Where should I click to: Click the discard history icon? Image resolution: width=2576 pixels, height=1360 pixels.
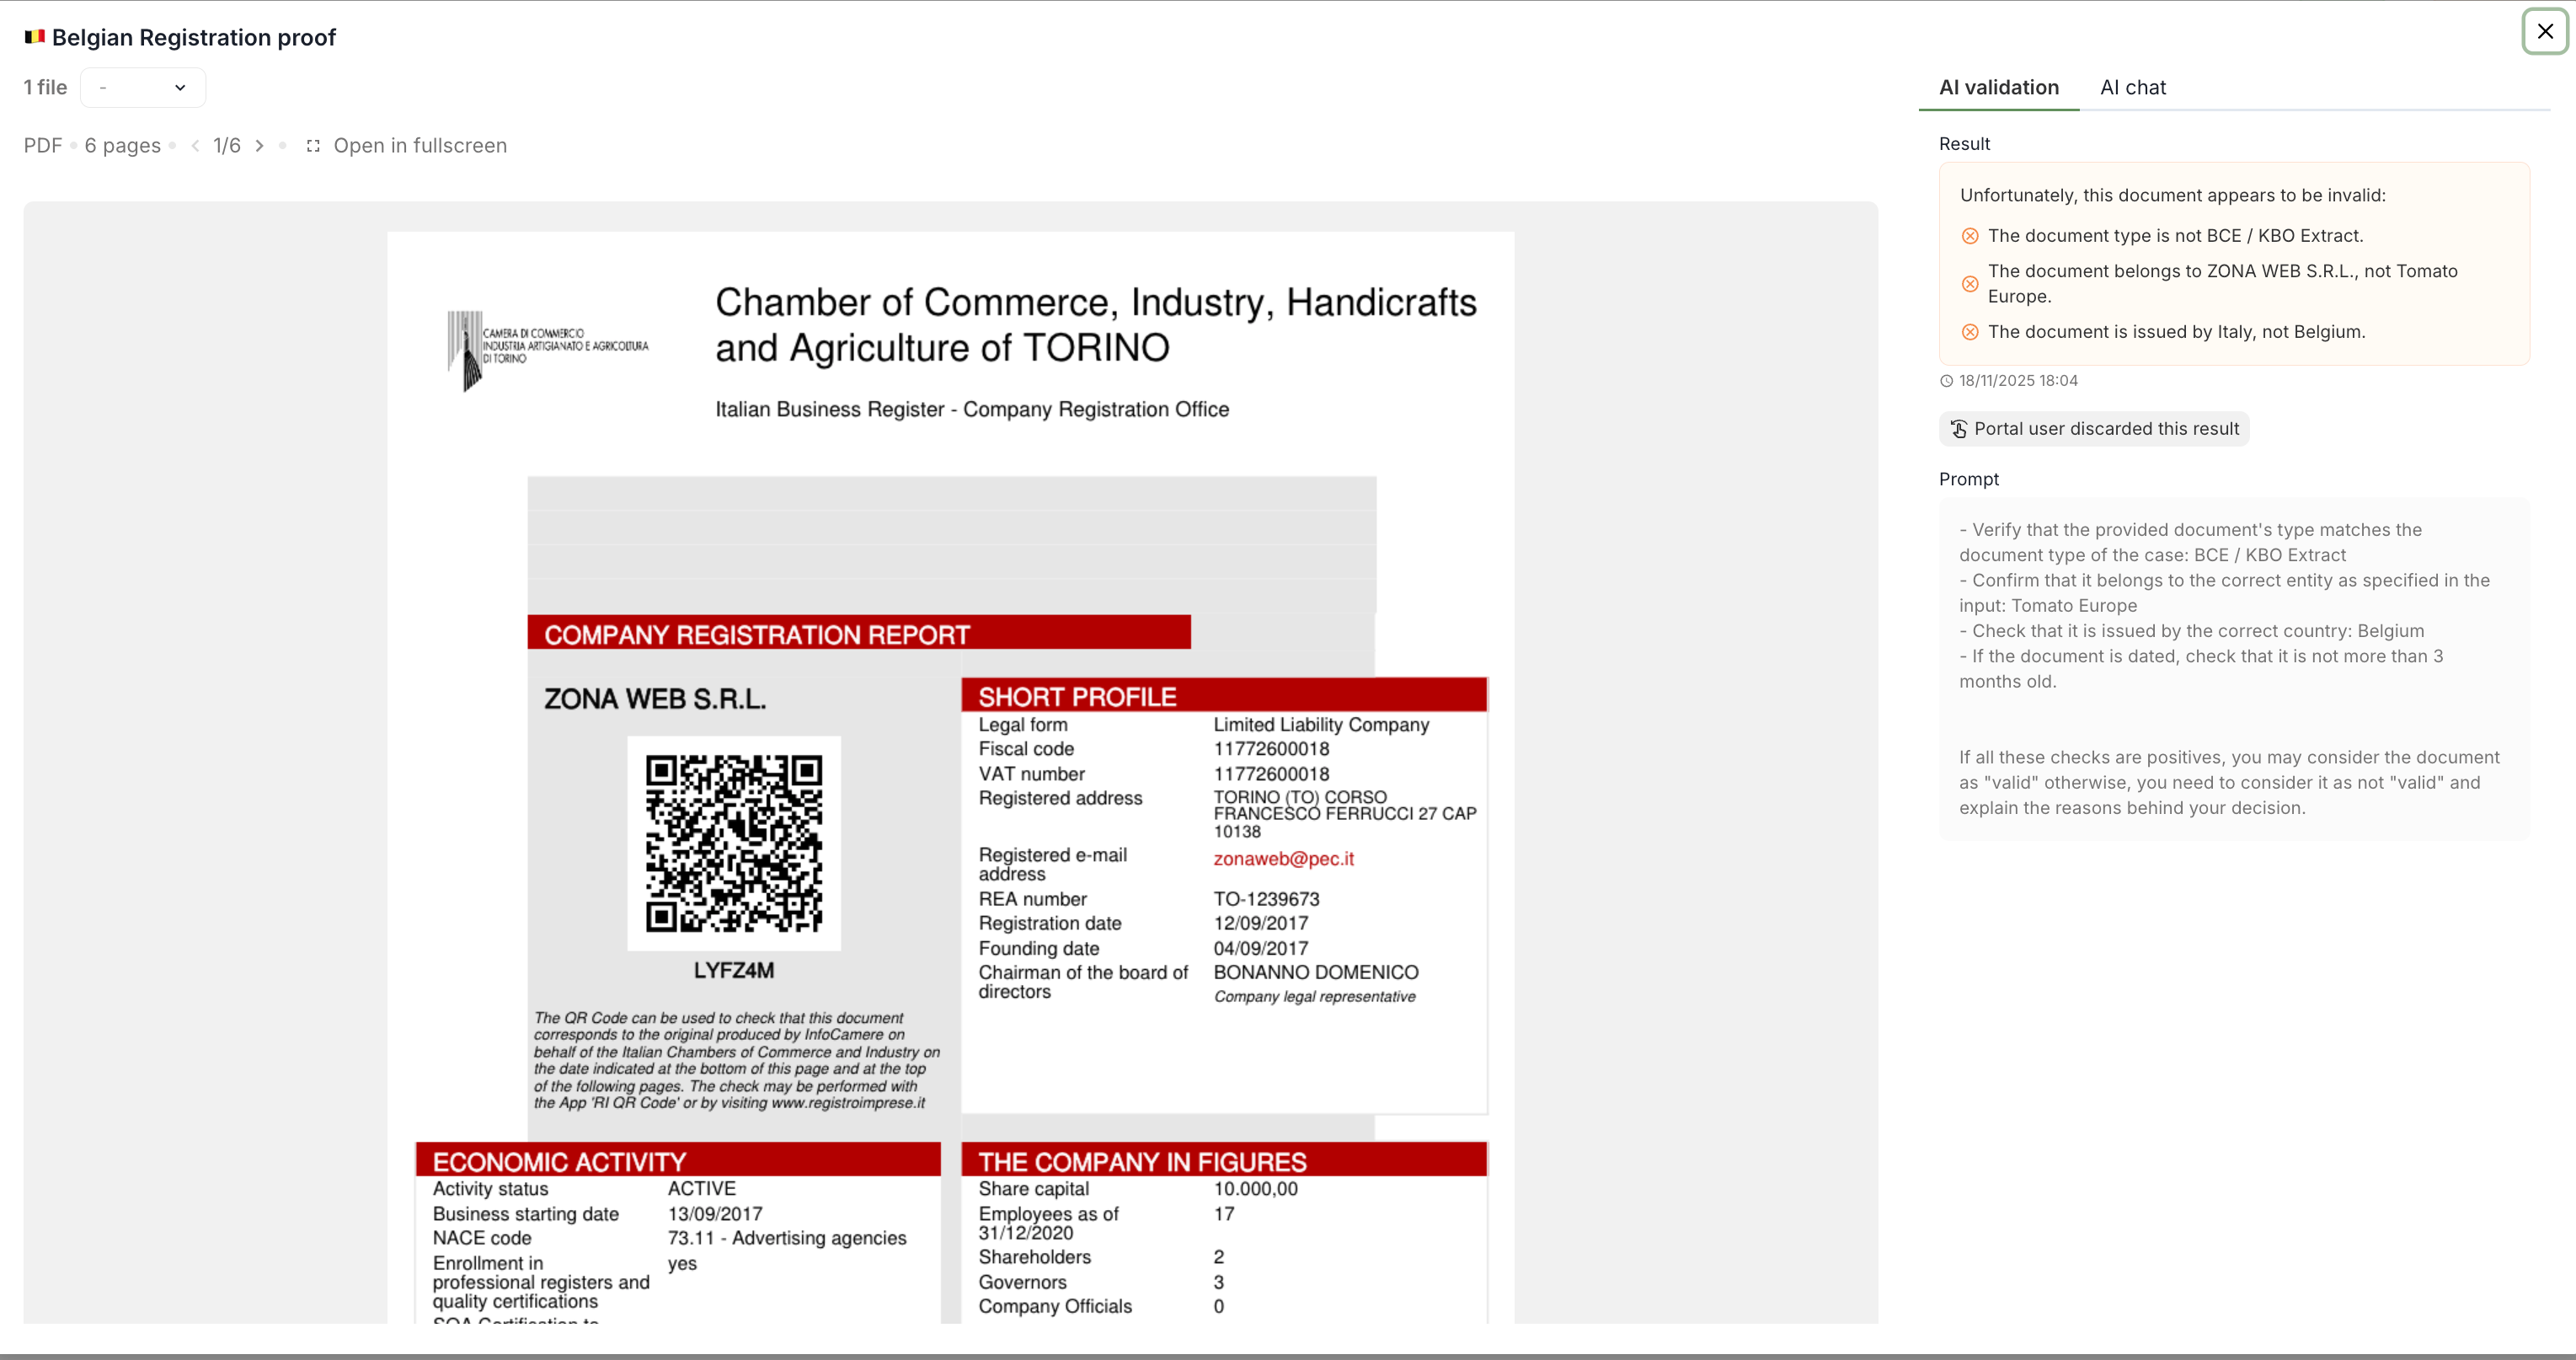[x=1958, y=429]
